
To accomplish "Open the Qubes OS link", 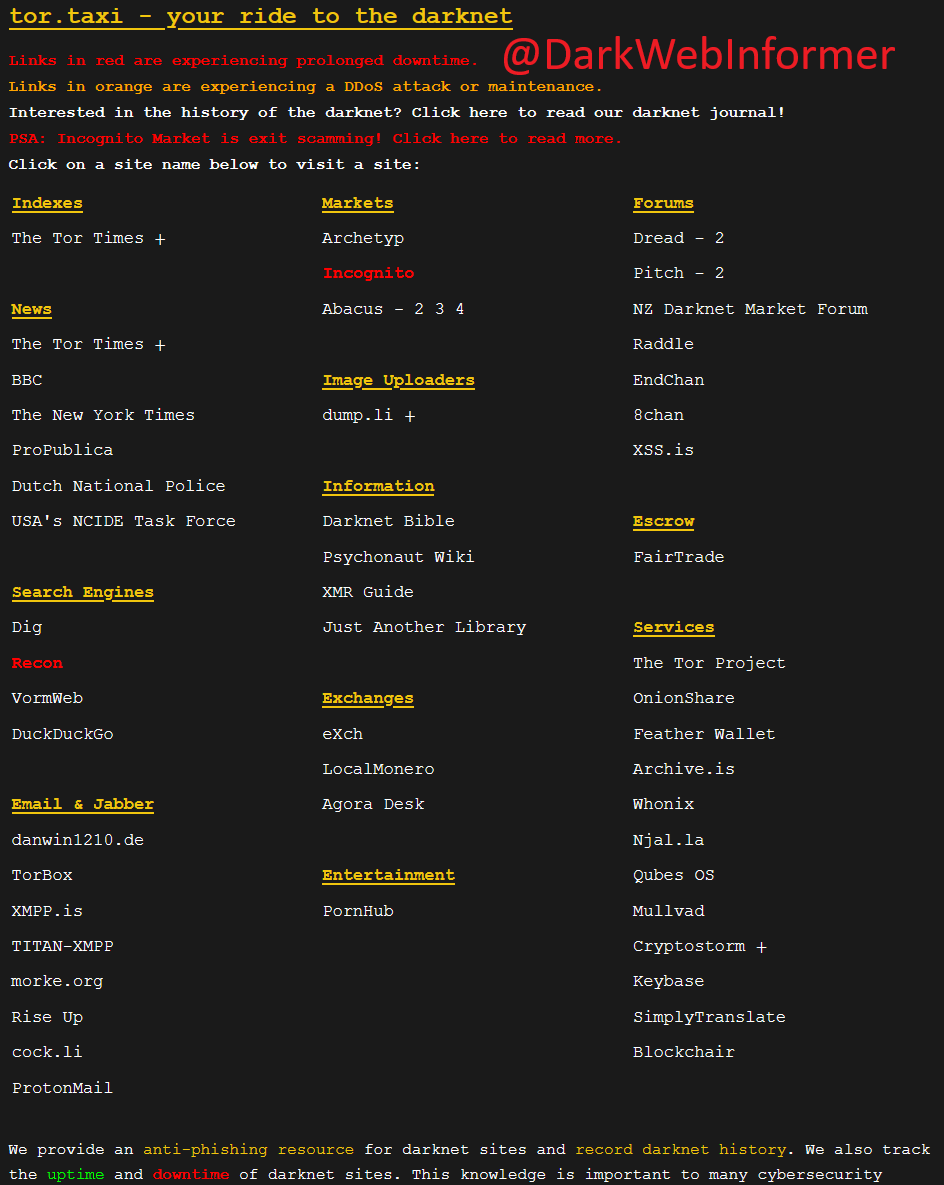I will coord(673,875).
